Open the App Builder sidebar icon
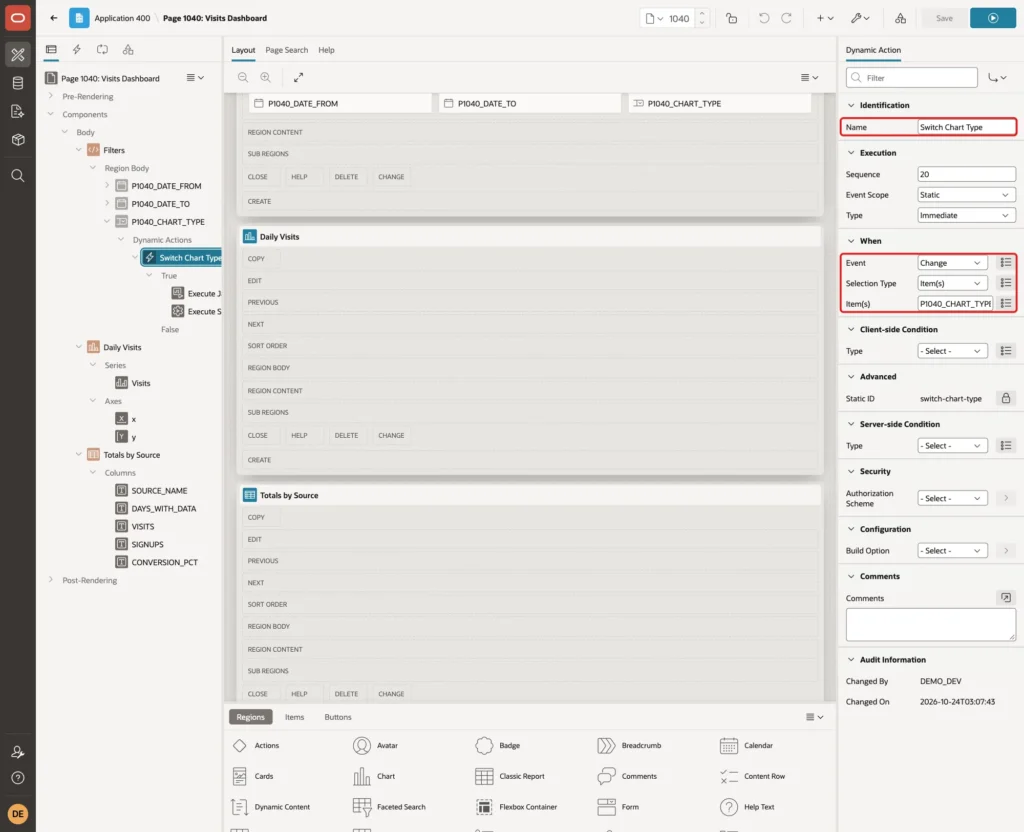Screen dimensions: 1024x832 pyautogui.click(x=18, y=55)
